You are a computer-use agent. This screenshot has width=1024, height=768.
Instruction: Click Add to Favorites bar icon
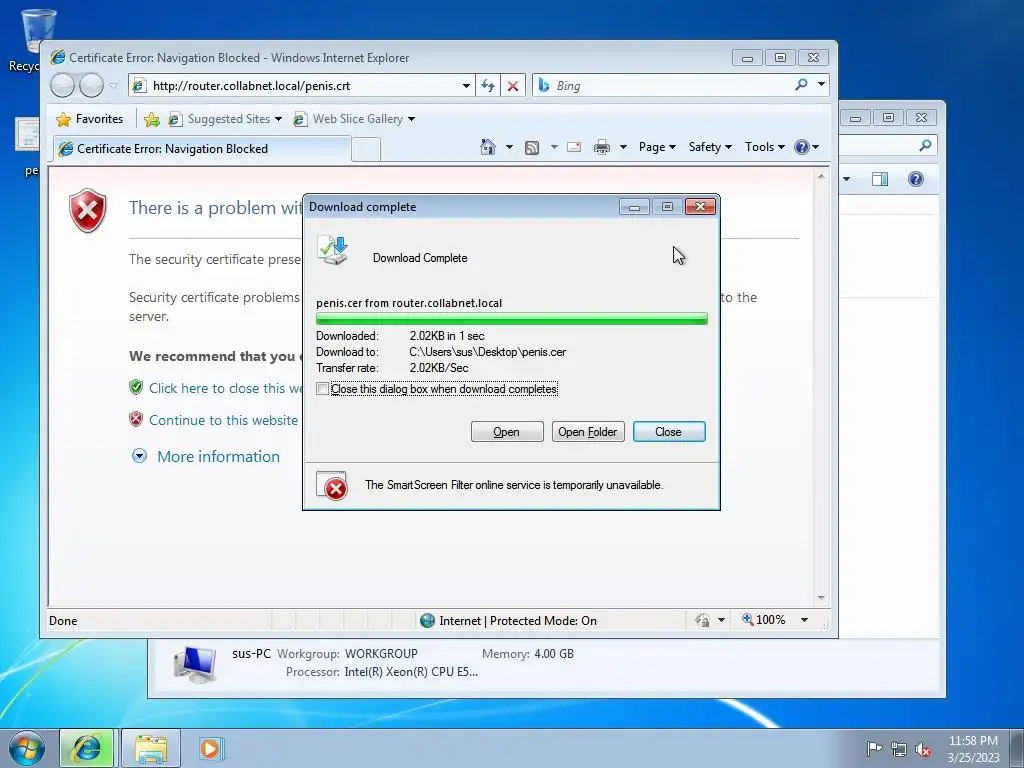tap(152, 119)
